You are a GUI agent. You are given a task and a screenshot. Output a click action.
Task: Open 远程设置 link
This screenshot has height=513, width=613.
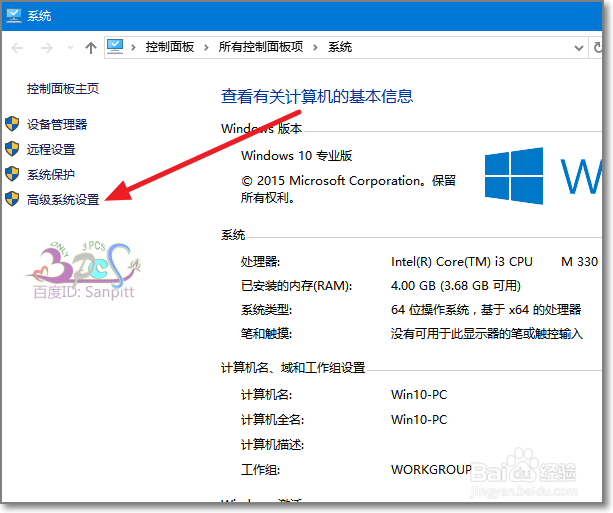pyautogui.click(x=51, y=150)
